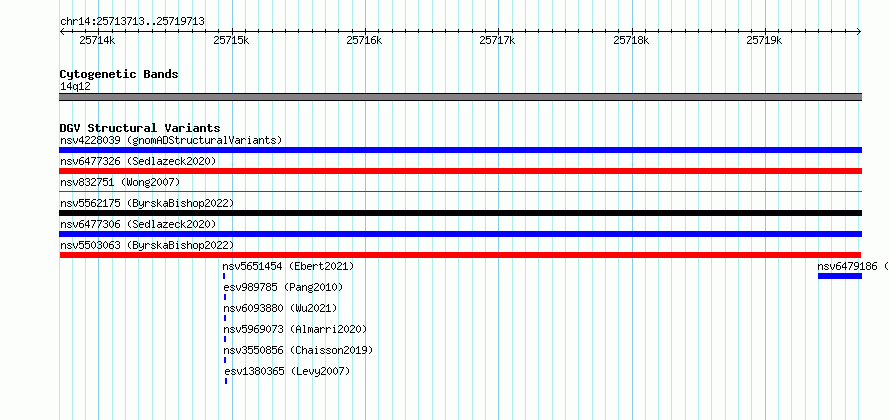Click esv989785 (Pang2010) variant label
The image size is (890, 420).
[284, 287]
